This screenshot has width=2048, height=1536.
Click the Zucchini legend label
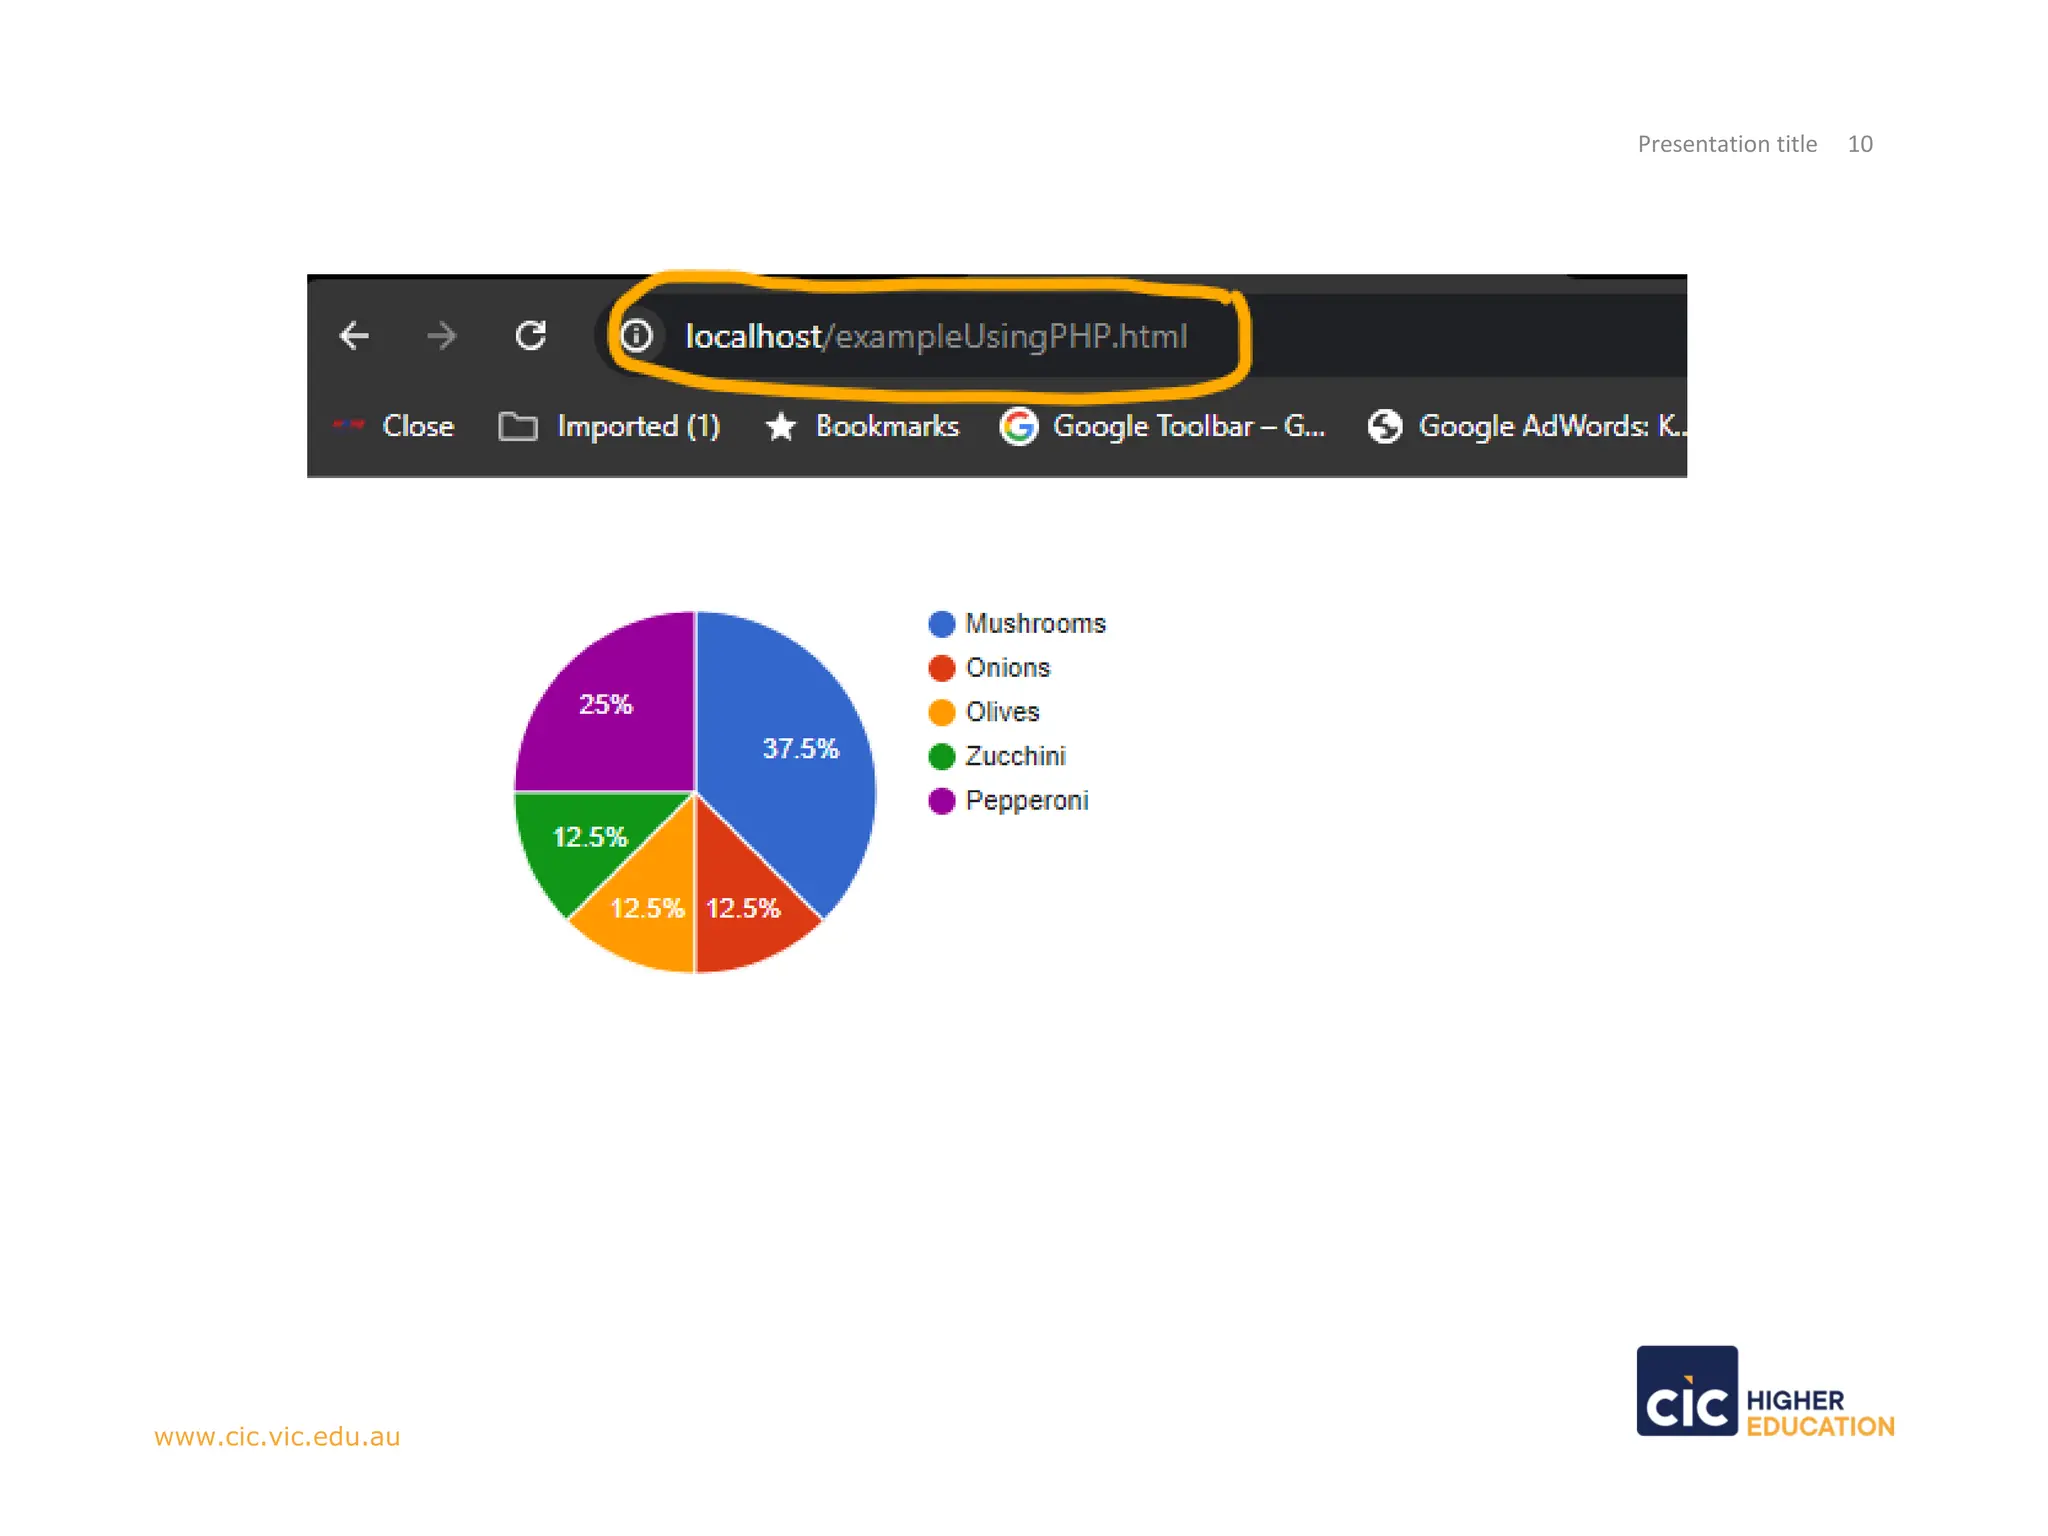tap(1015, 756)
